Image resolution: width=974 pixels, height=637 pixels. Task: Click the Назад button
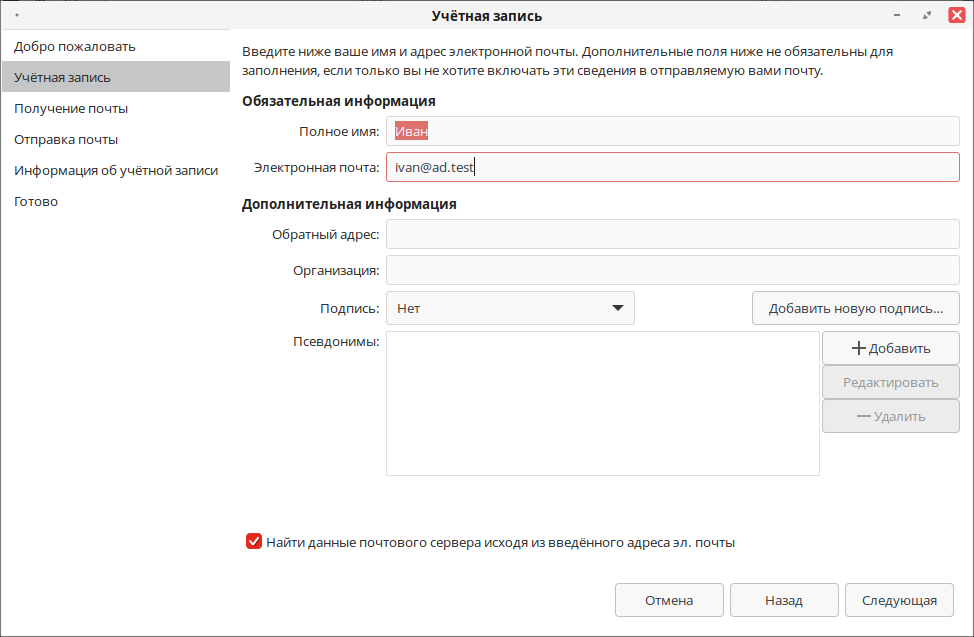[784, 600]
